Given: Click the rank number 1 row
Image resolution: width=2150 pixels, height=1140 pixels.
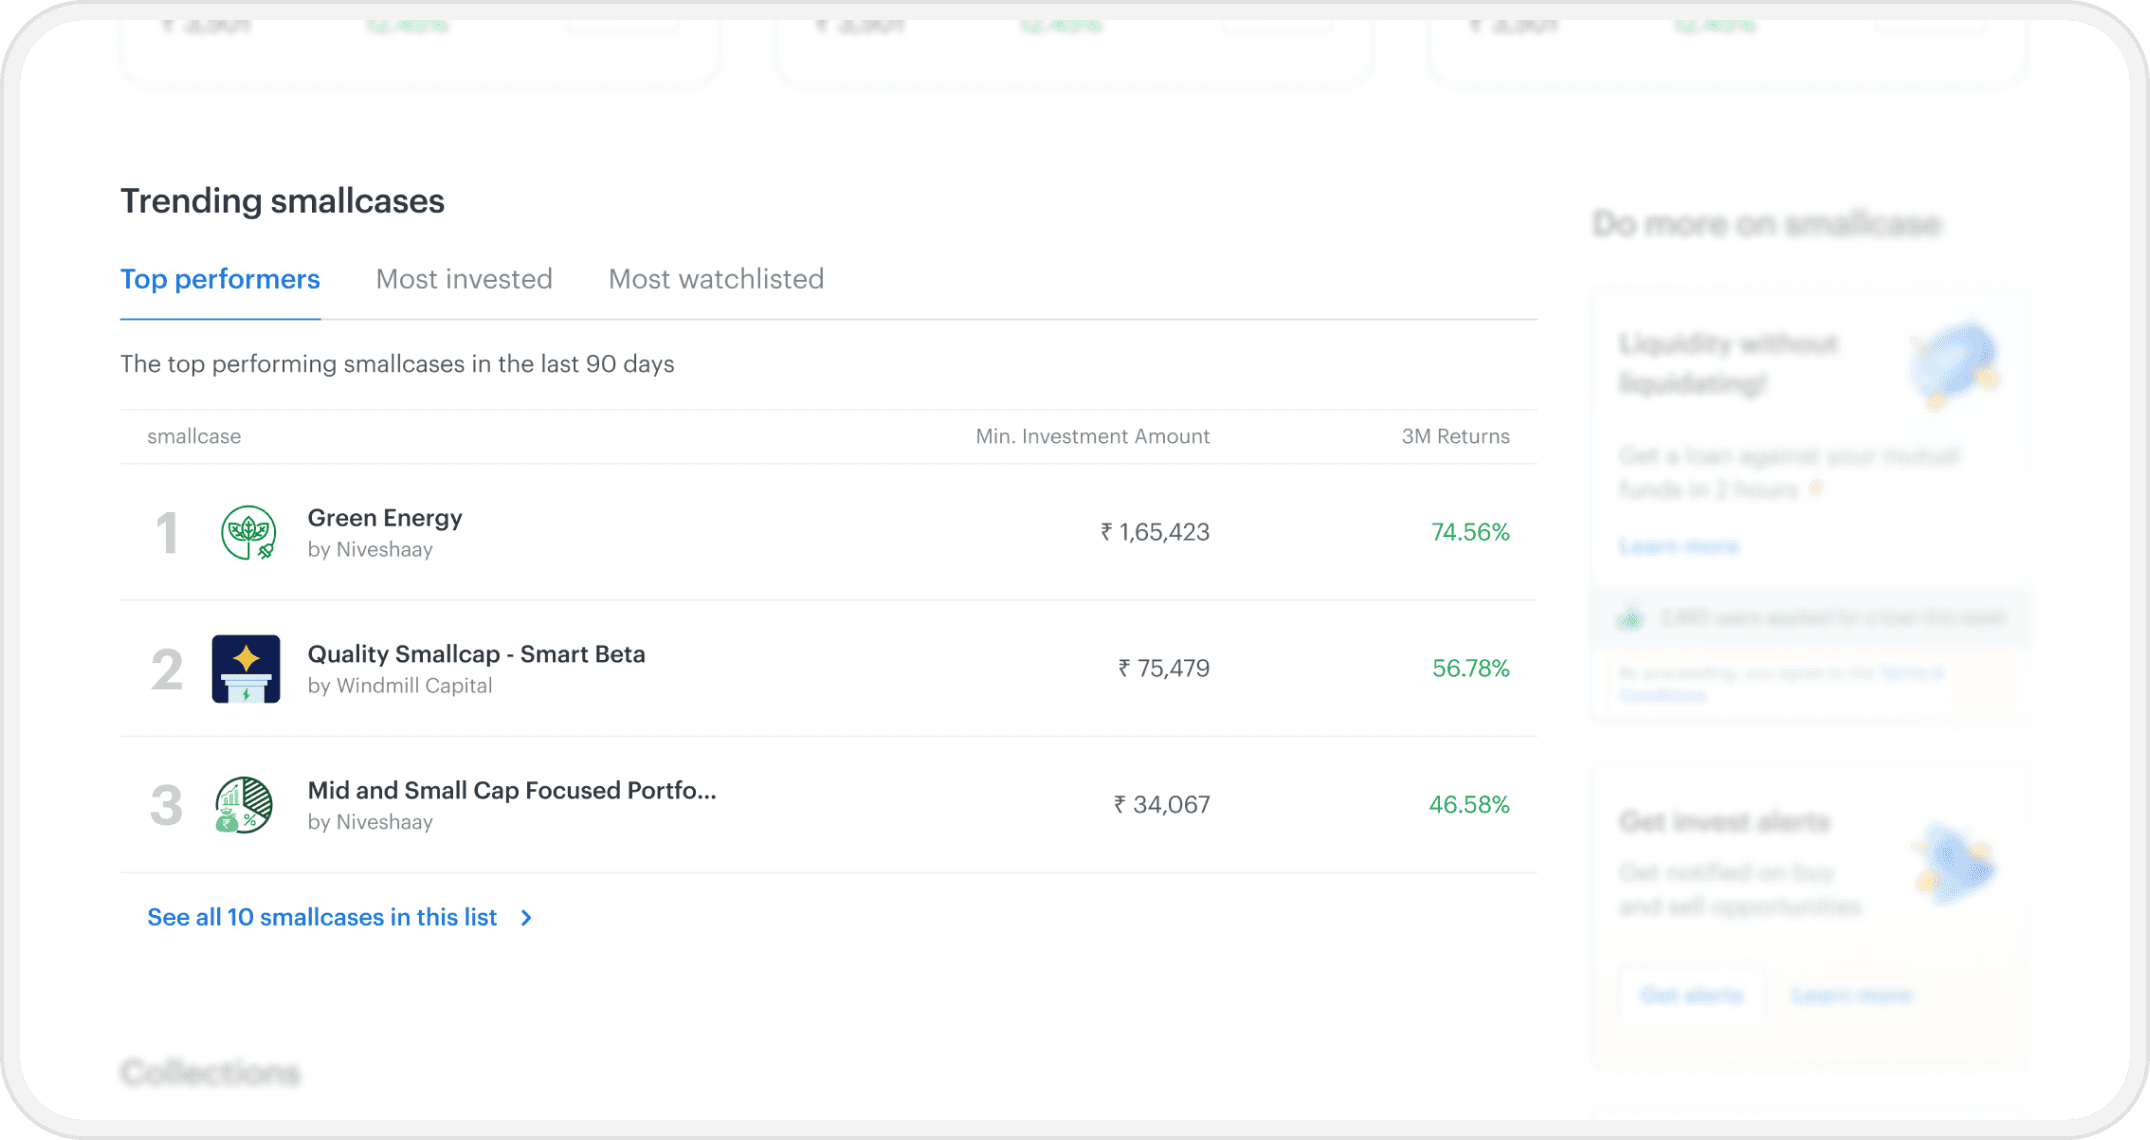Looking at the screenshot, I should point(167,532).
